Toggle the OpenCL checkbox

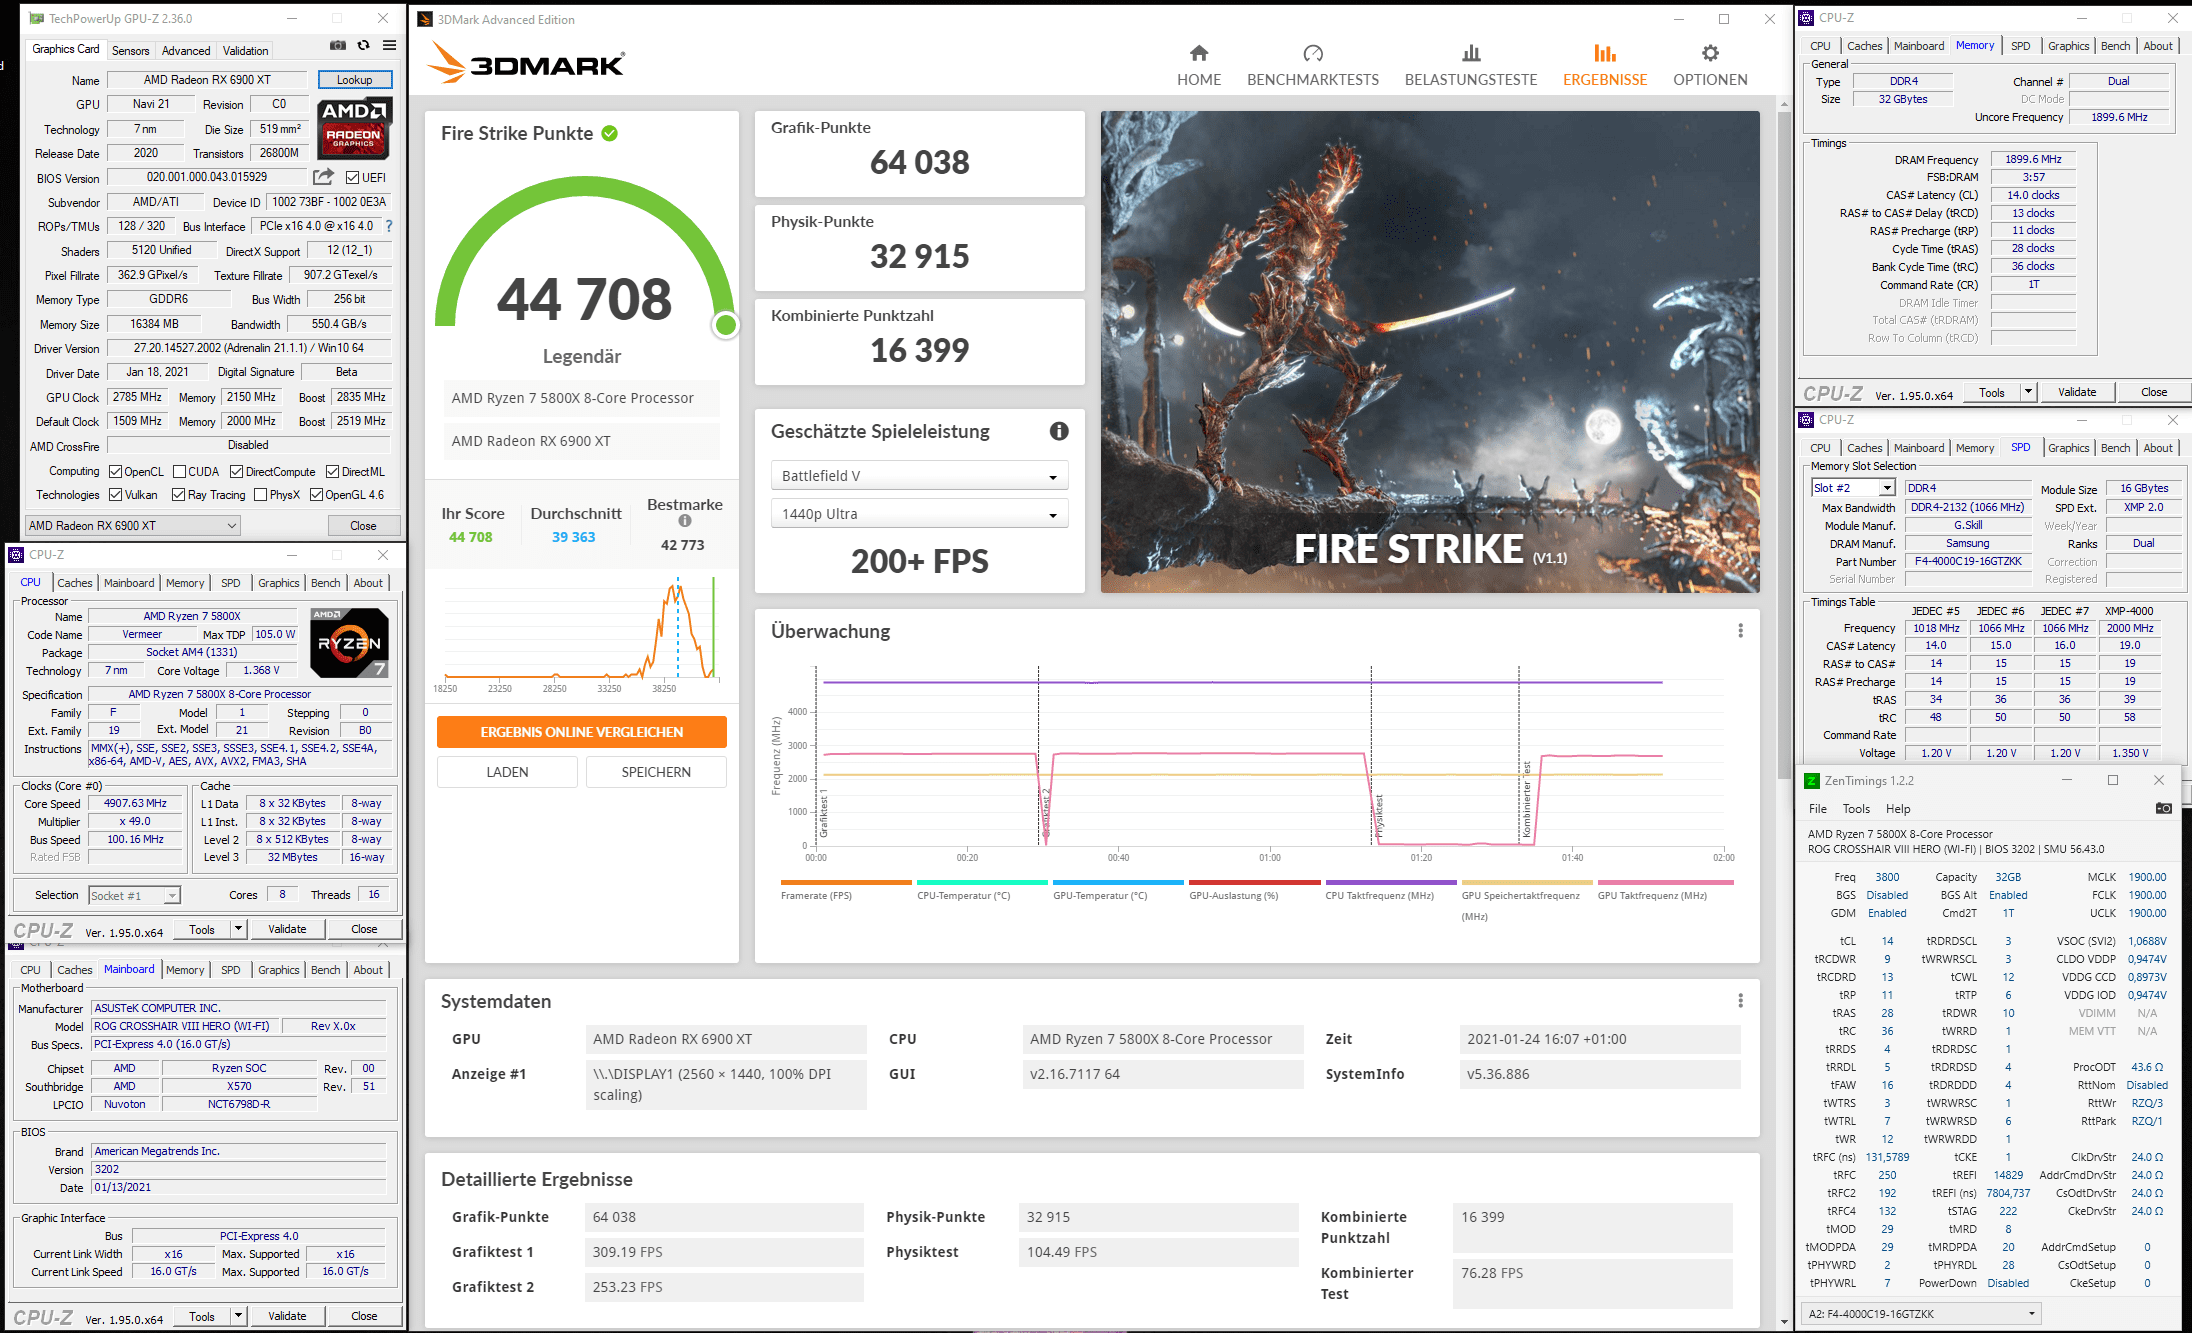click(x=116, y=472)
